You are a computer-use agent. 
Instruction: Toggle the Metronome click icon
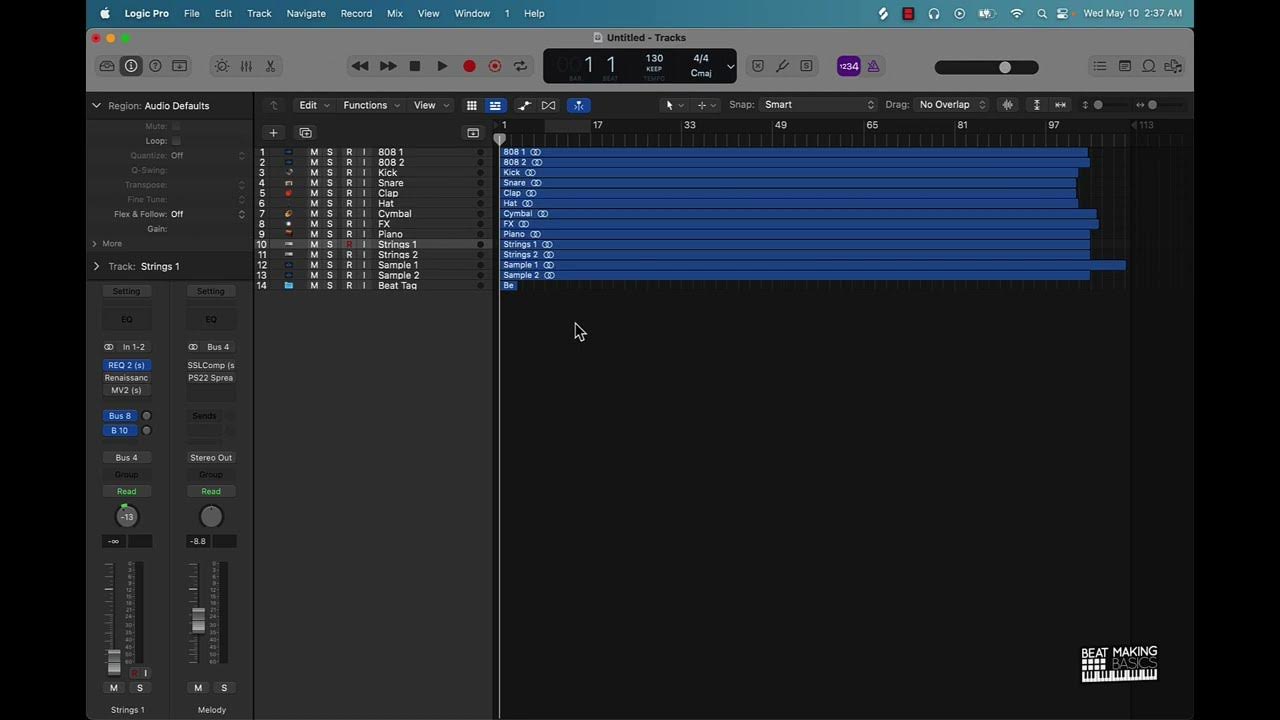pos(873,66)
